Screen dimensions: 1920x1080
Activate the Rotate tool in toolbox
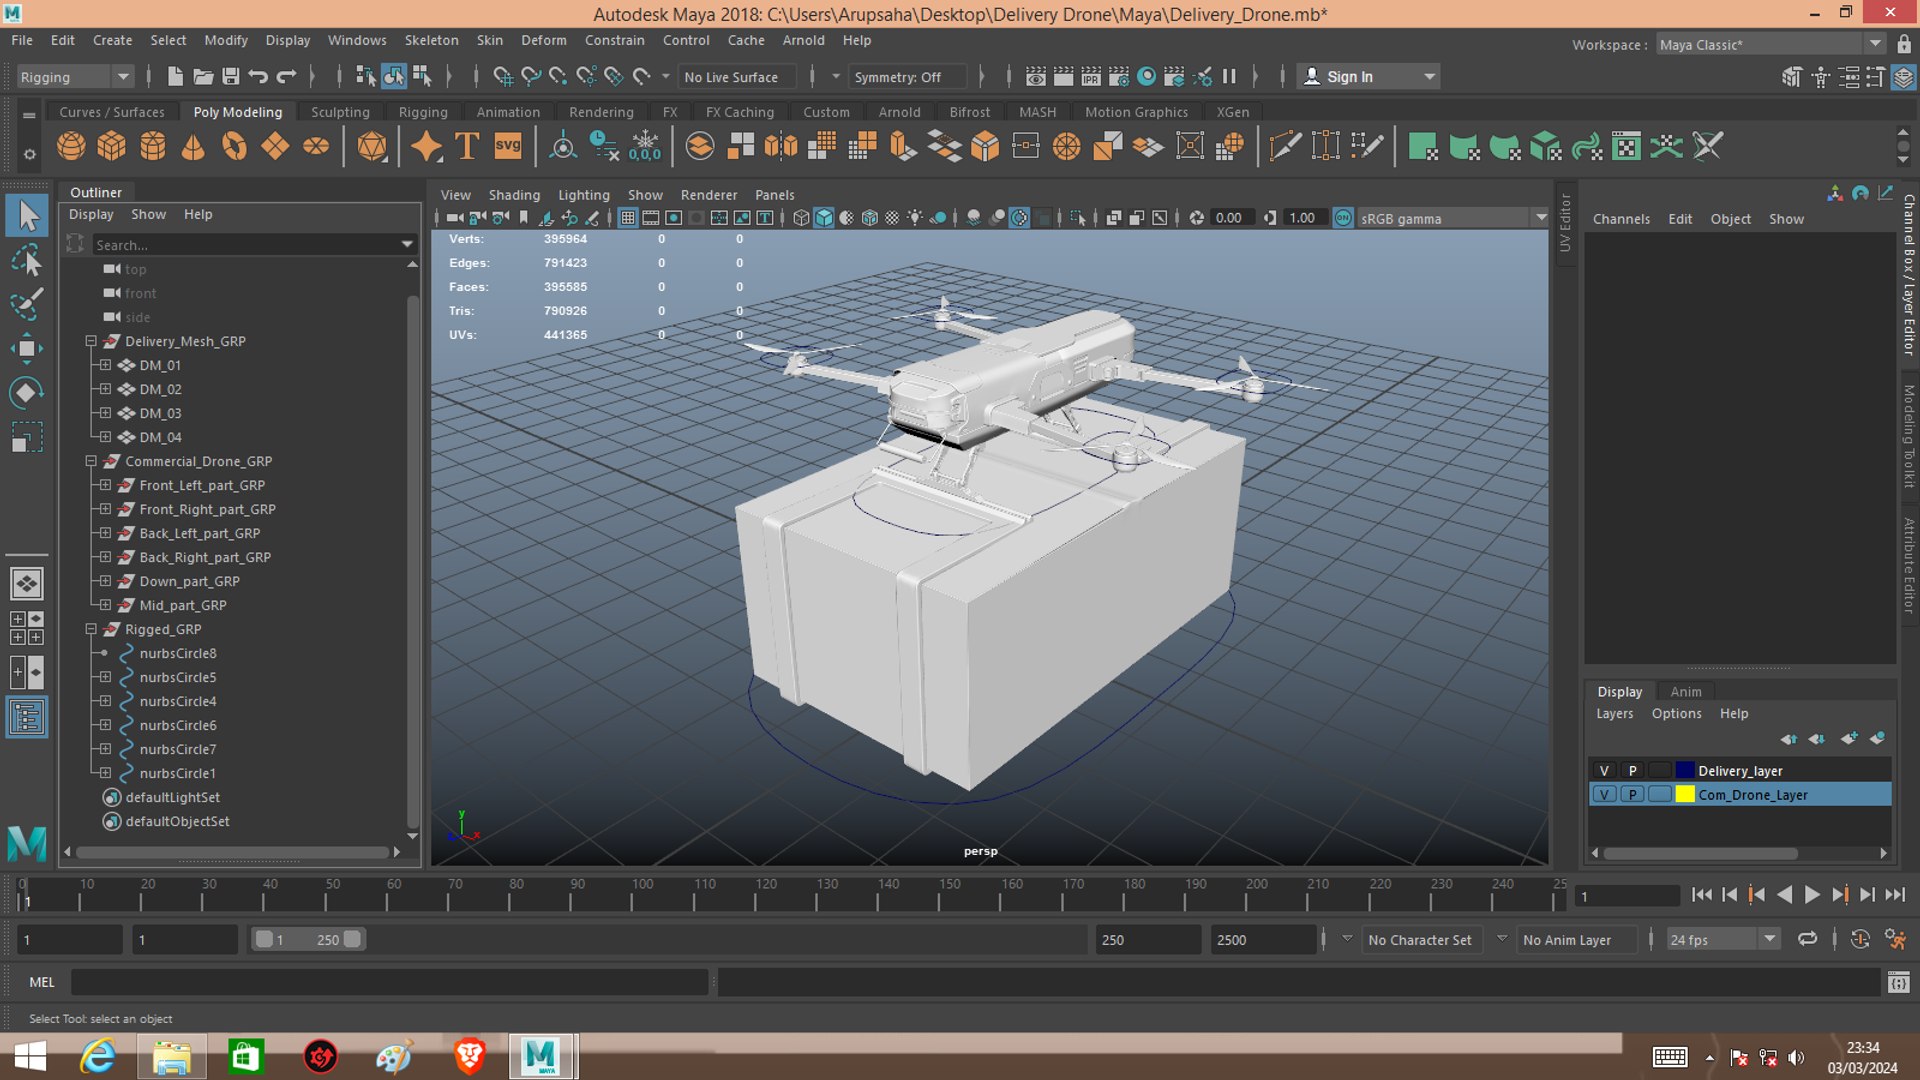point(27,392)
